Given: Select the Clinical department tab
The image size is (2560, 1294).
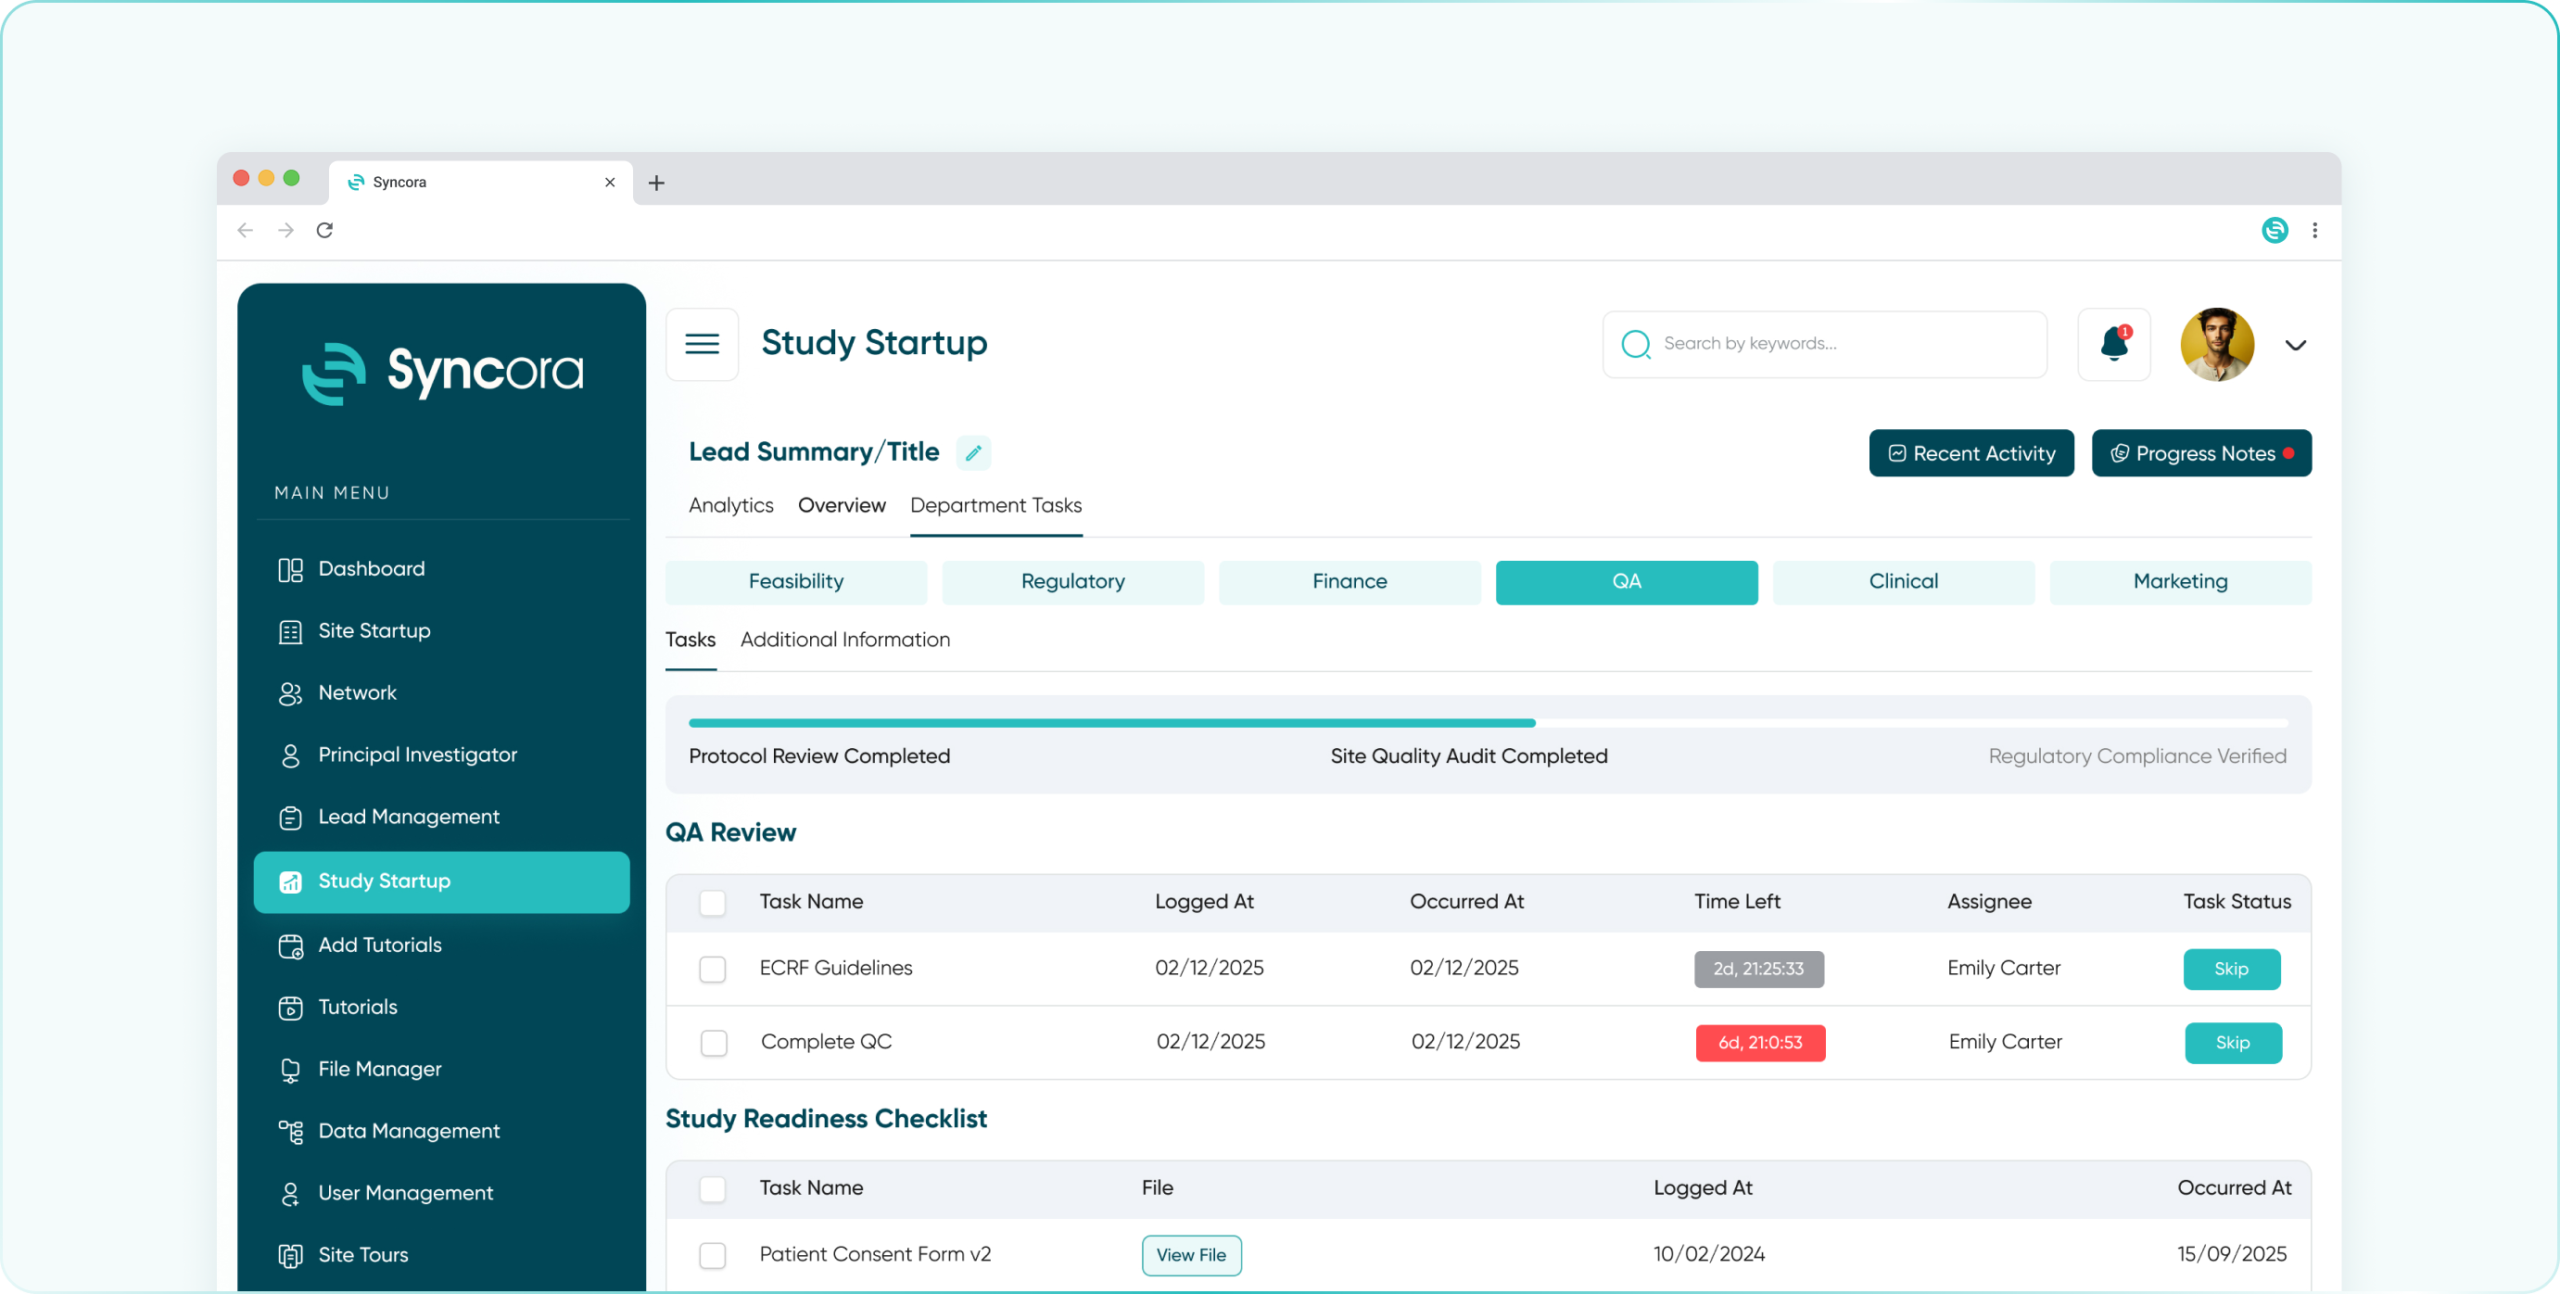Looking at the screenshot, I should coord(1904,582).
